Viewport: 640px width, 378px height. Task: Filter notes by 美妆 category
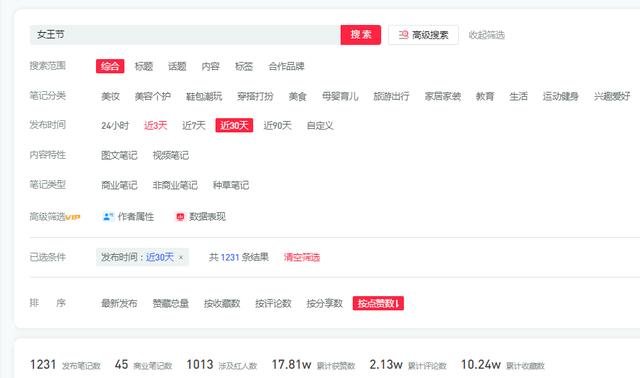(x=111, y=96)
